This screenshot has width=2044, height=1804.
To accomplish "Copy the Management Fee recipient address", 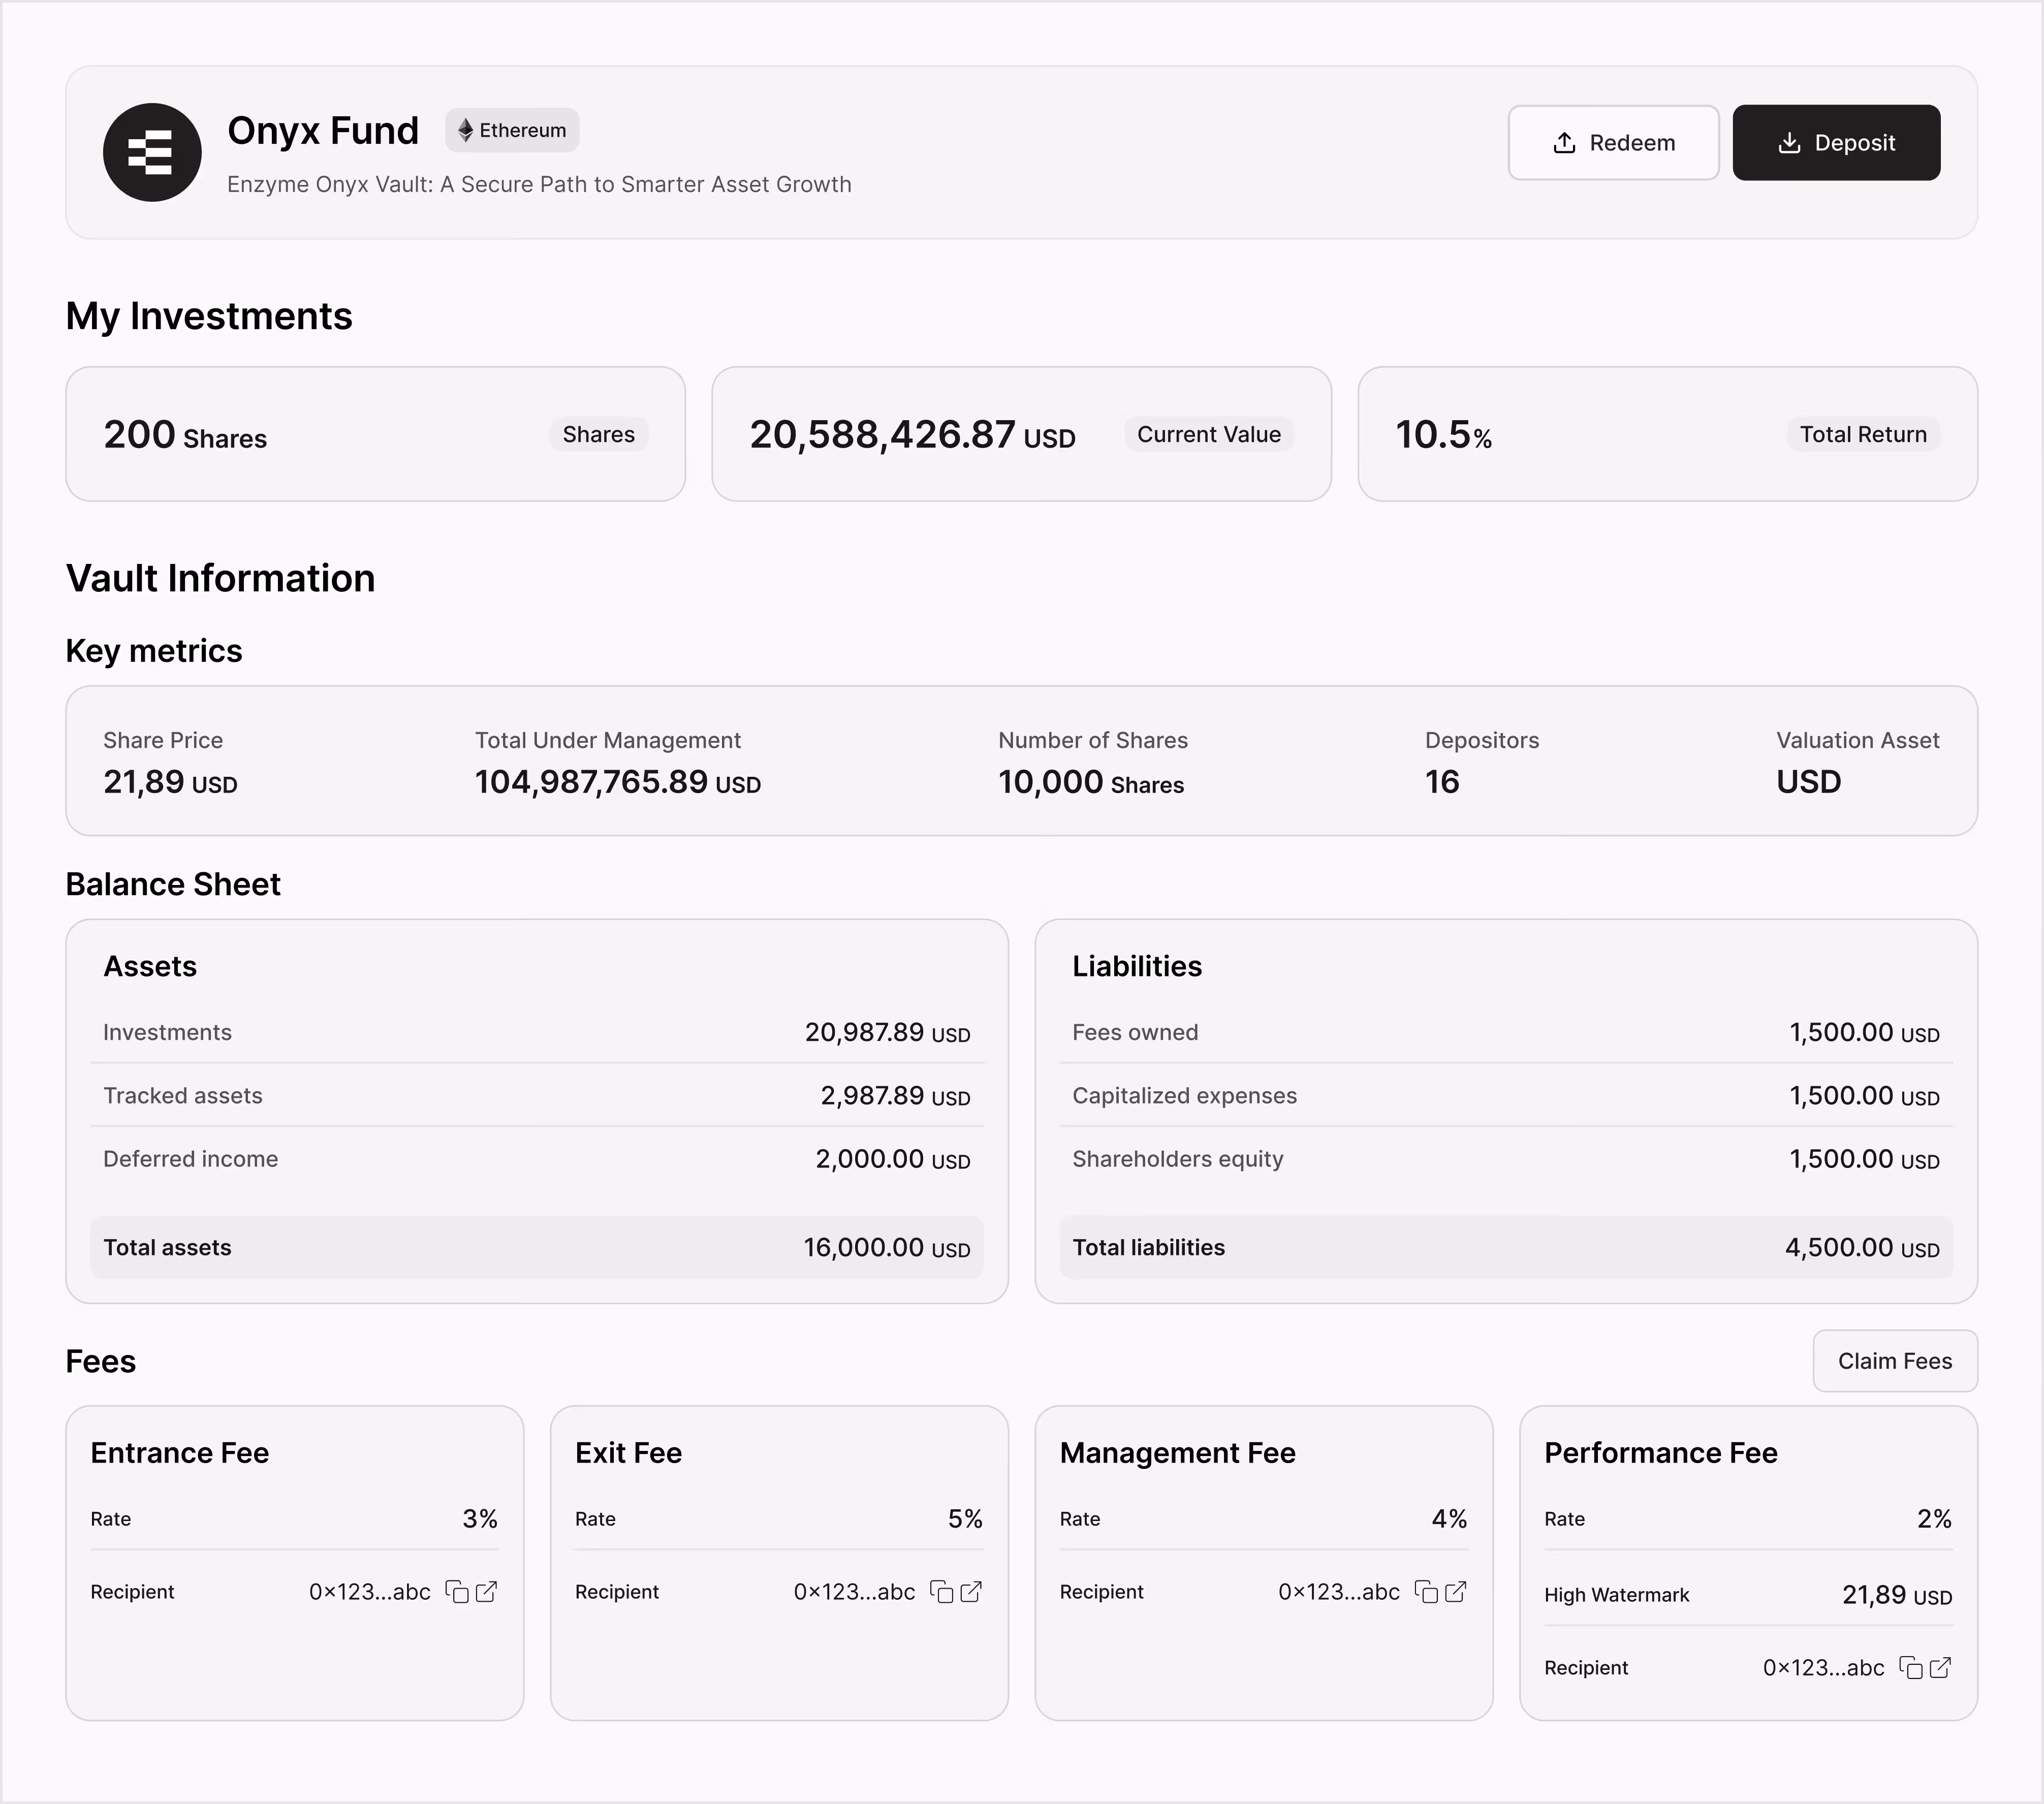I will pyautogui.click(x=1426, y=1592).
